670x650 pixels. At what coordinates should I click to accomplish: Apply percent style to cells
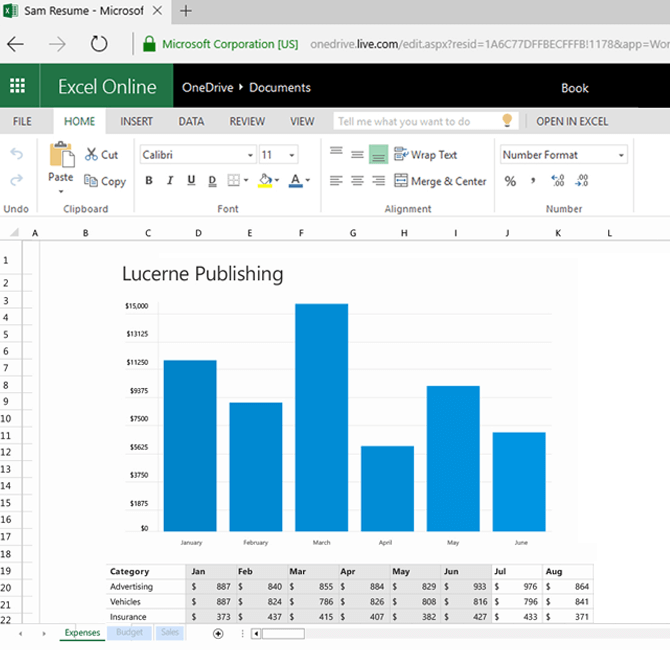pos(510,181)
